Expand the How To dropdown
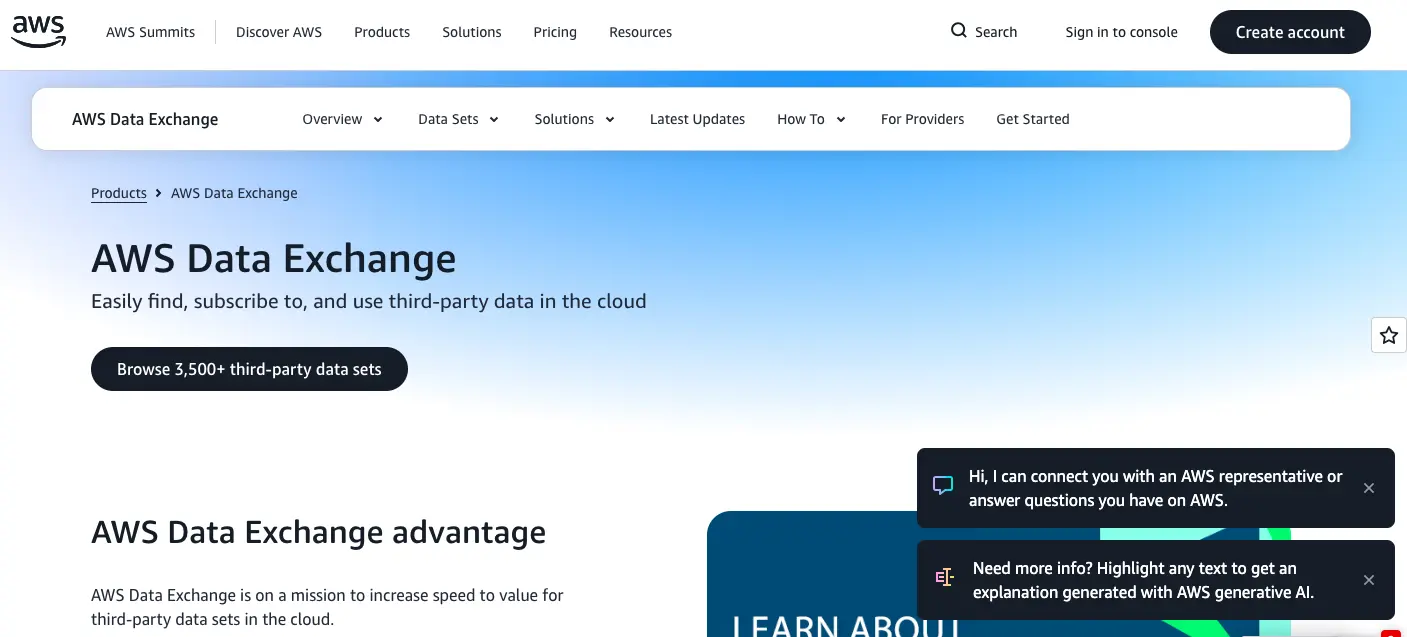 pyautogui.click(x=812, y=119)
